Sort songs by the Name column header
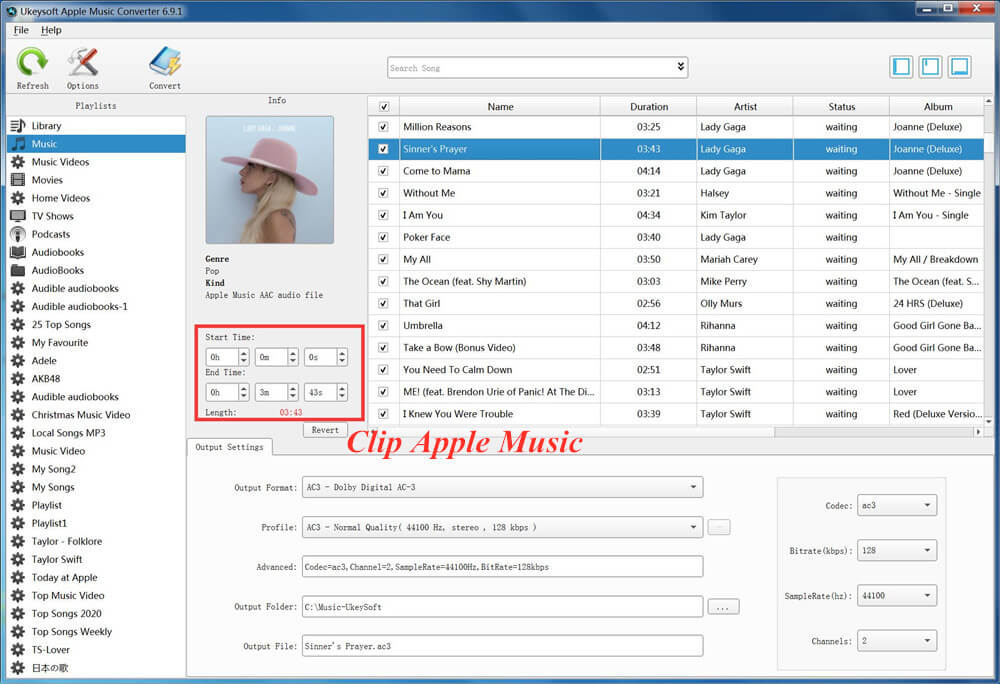Image resolution: width=1000 pixels, height=684 pixels. (x=500, y=106)
